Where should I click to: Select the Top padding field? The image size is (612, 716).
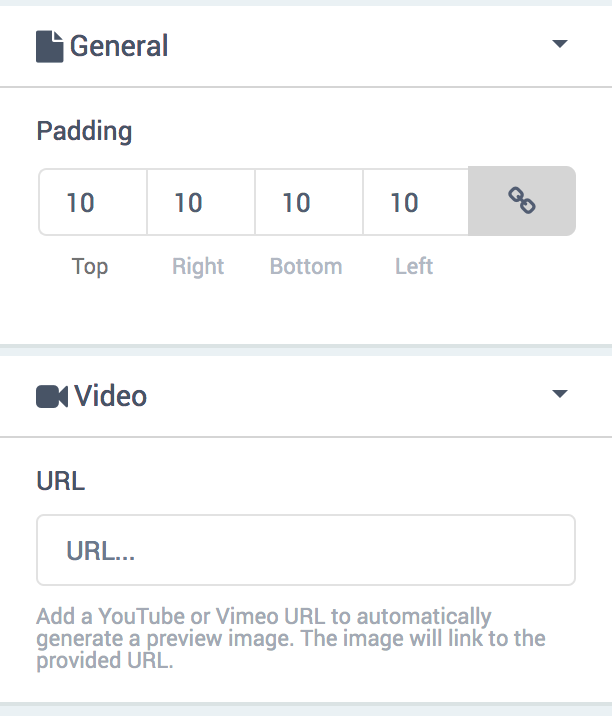point(93,202)
